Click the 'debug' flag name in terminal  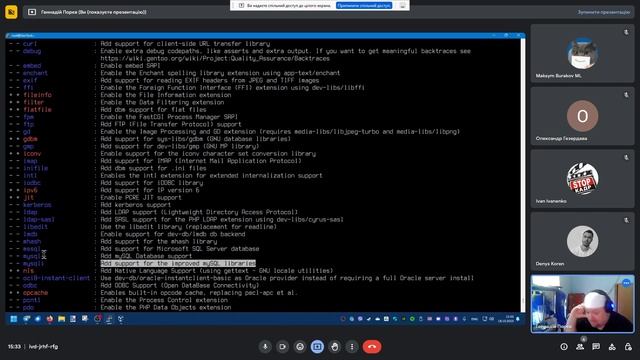tap(32, 51)
